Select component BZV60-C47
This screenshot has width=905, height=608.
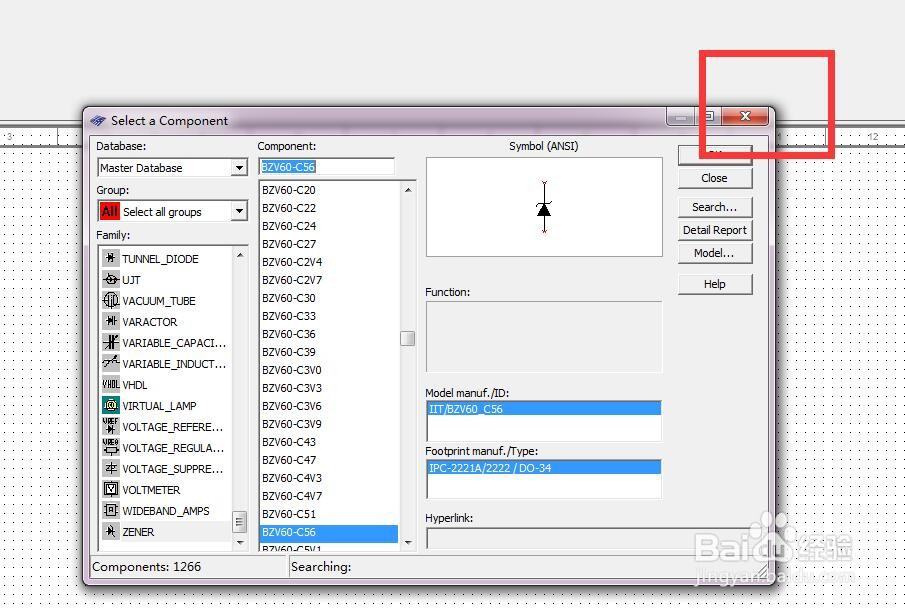(289, 460)
